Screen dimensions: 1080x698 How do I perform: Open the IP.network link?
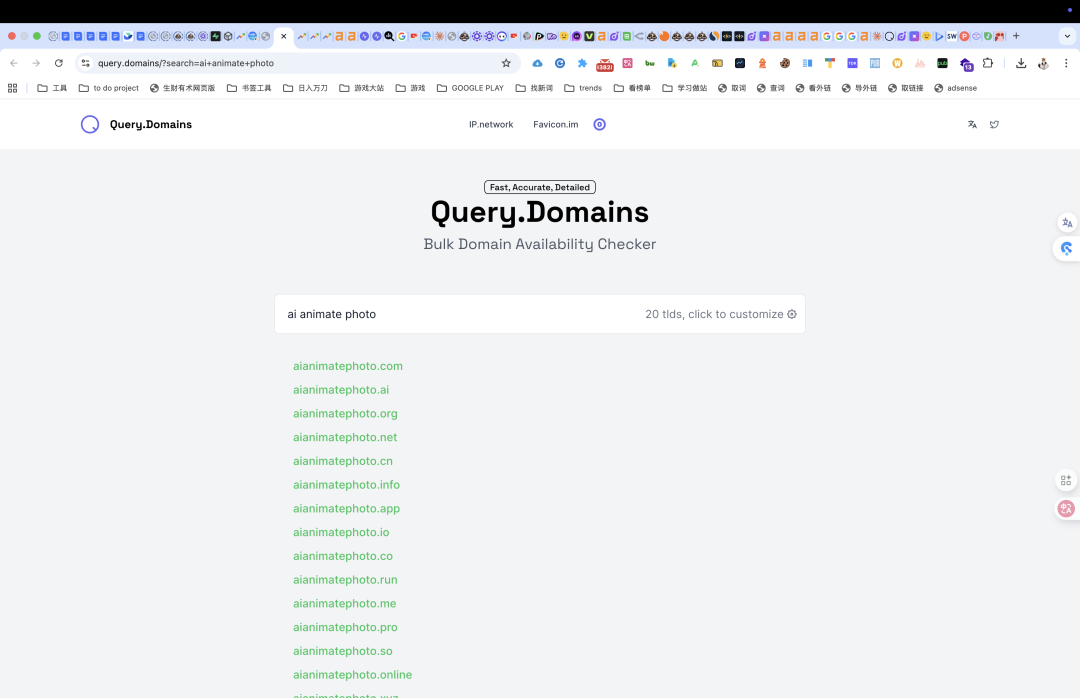click(x=491, y=125)
